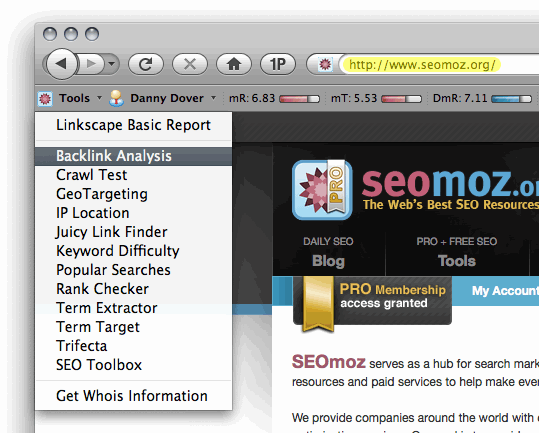Close the window with red traffic light
Screen dimensions: 539x433
pyautogui.click(x=50, y=34)
